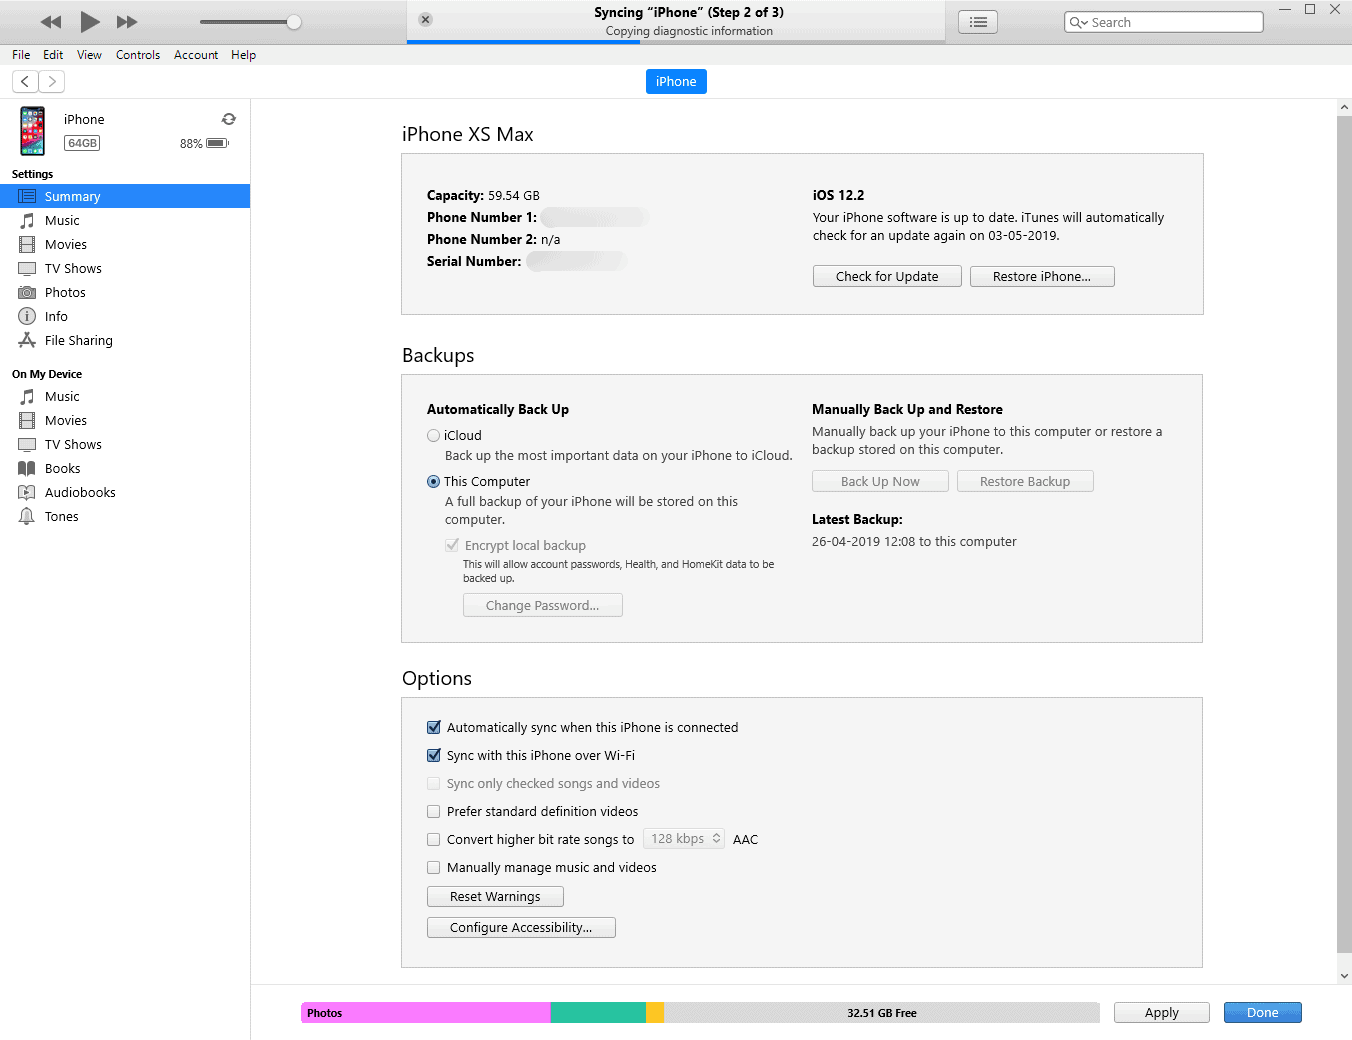Viewport: 1352px width, 1040px height.
Task: Click Check for Update
Action: pyautogui.click(x=886, y=275)
